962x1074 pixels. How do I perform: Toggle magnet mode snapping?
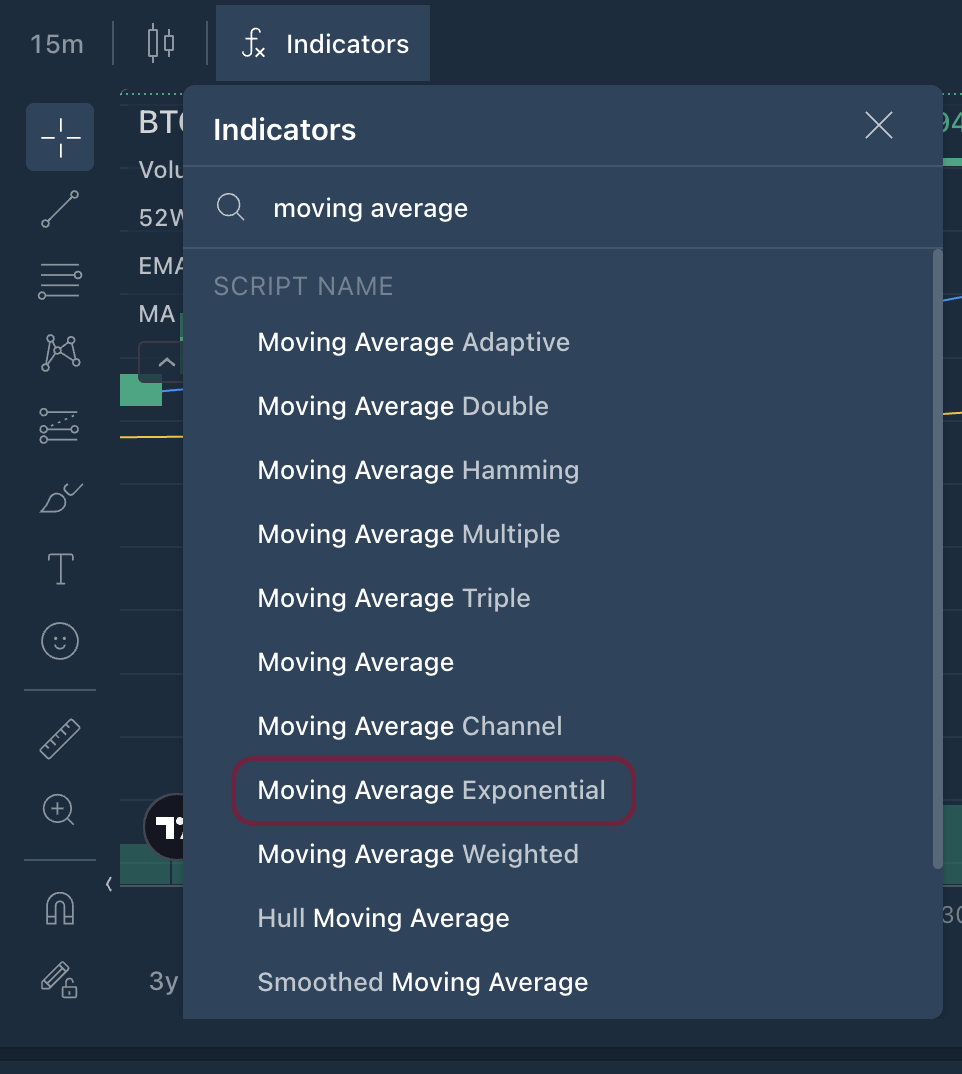pos(60,908)
